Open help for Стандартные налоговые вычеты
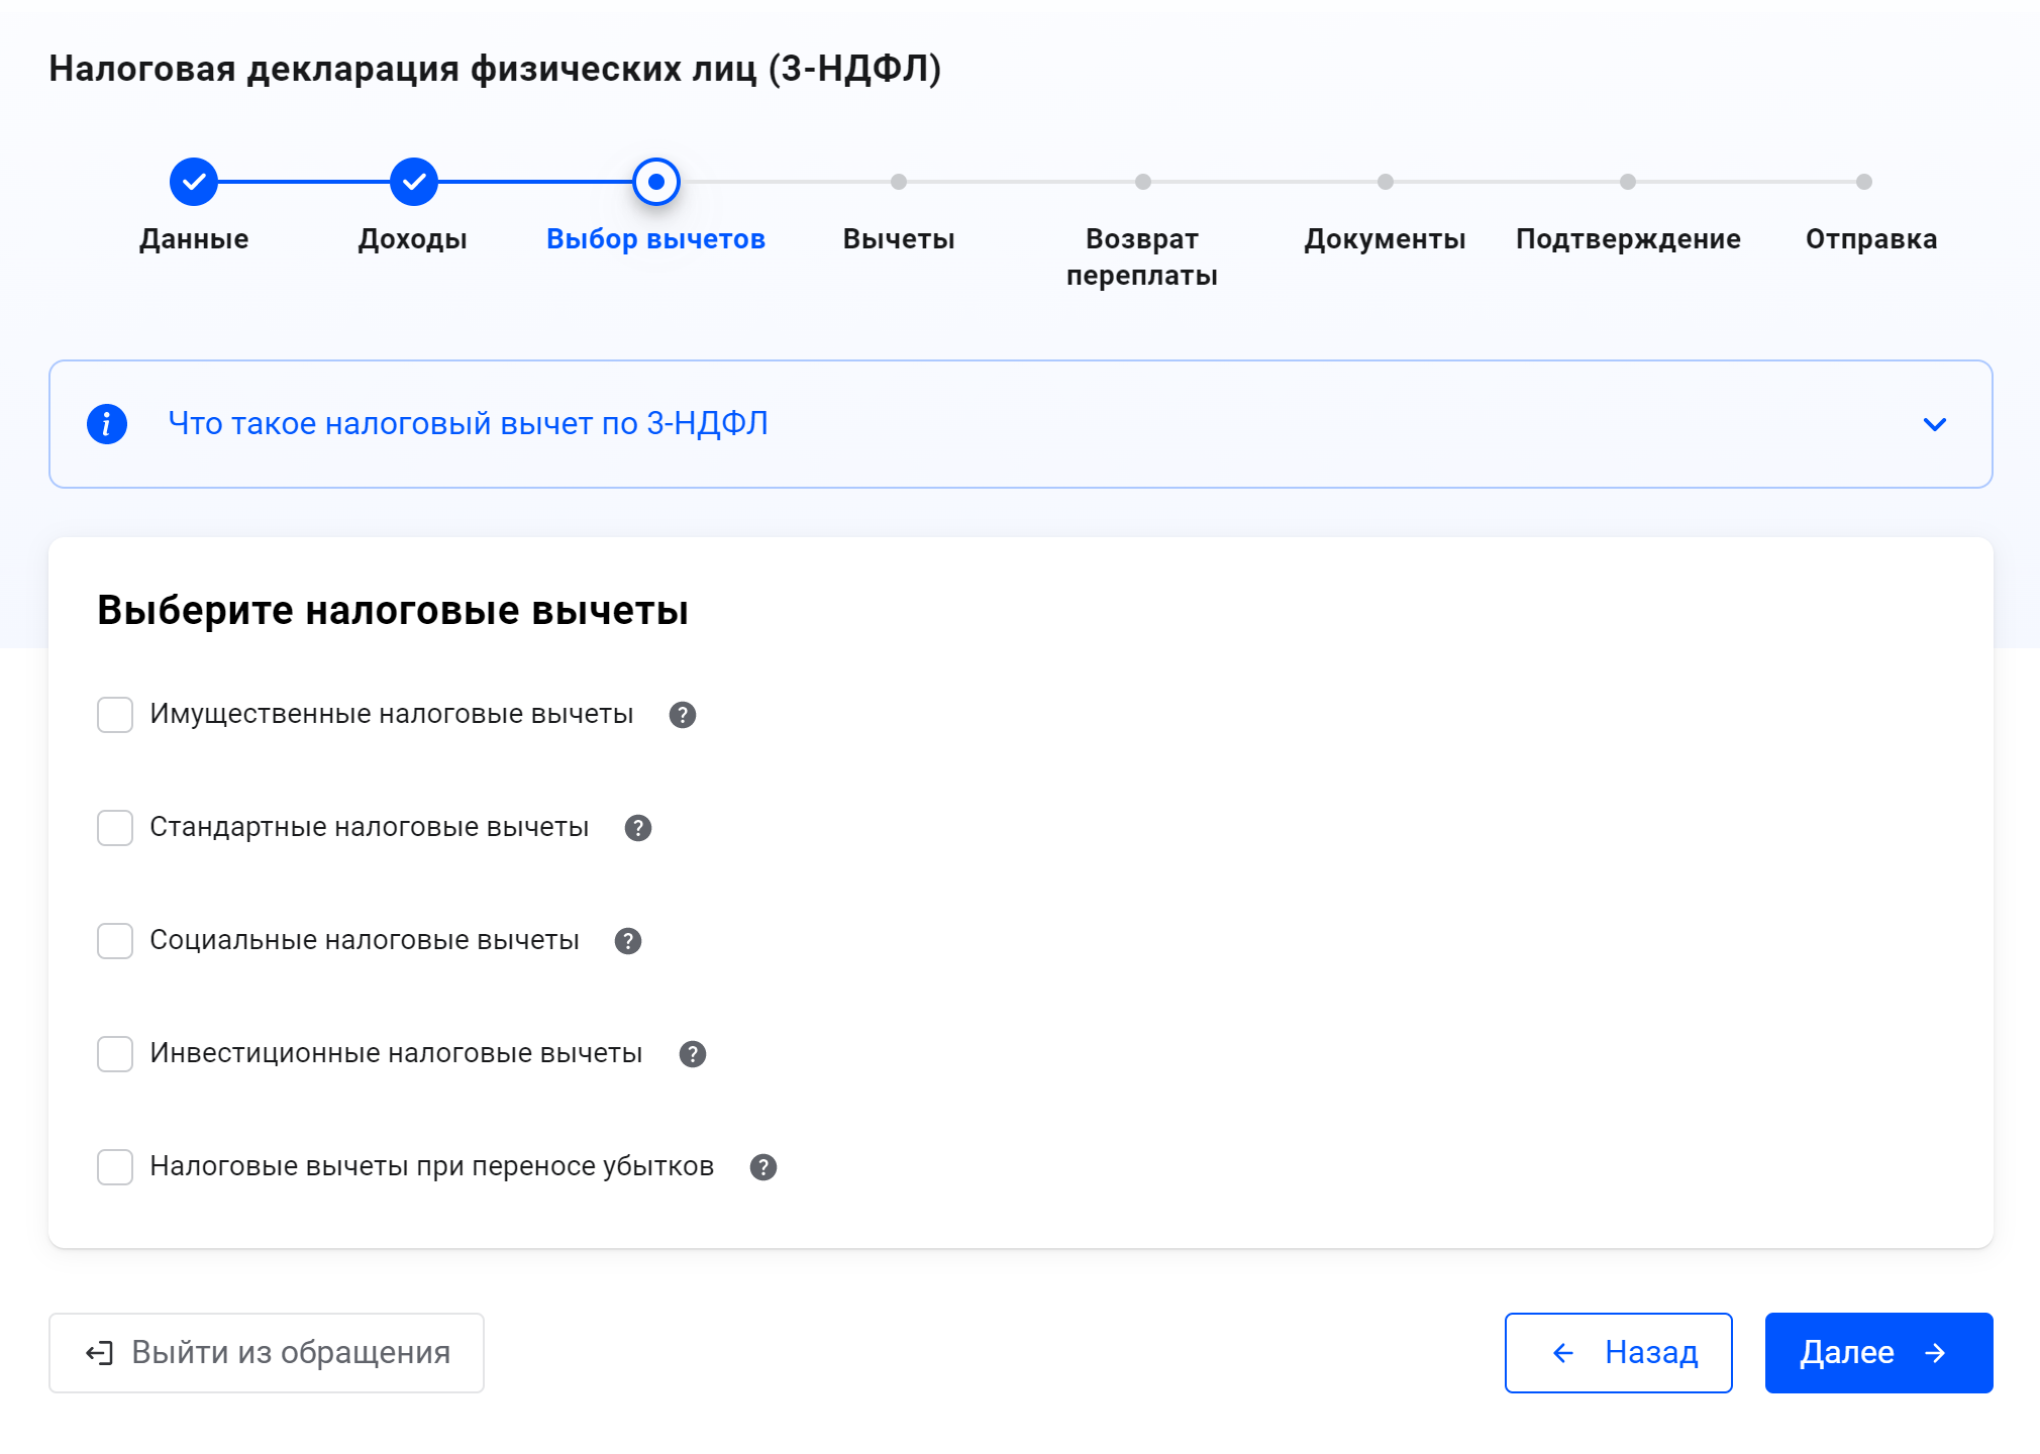This screenshot has height=1454, width=2040. [638, 828]
